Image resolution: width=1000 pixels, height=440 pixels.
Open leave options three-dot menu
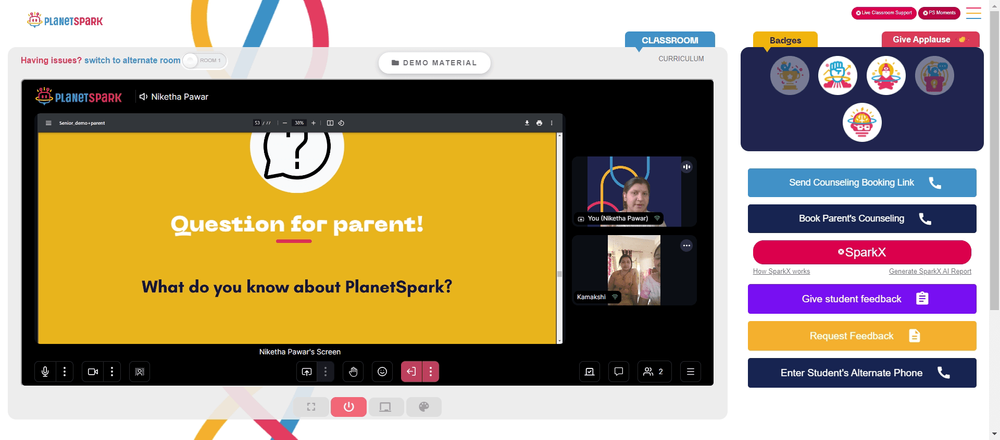[430, 372]
